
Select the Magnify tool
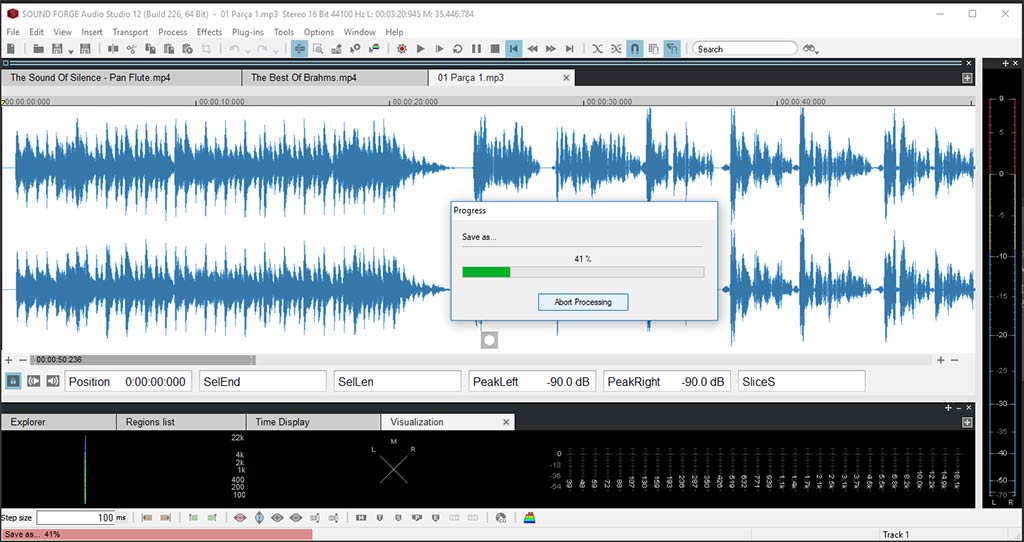[x=318, y=49]
